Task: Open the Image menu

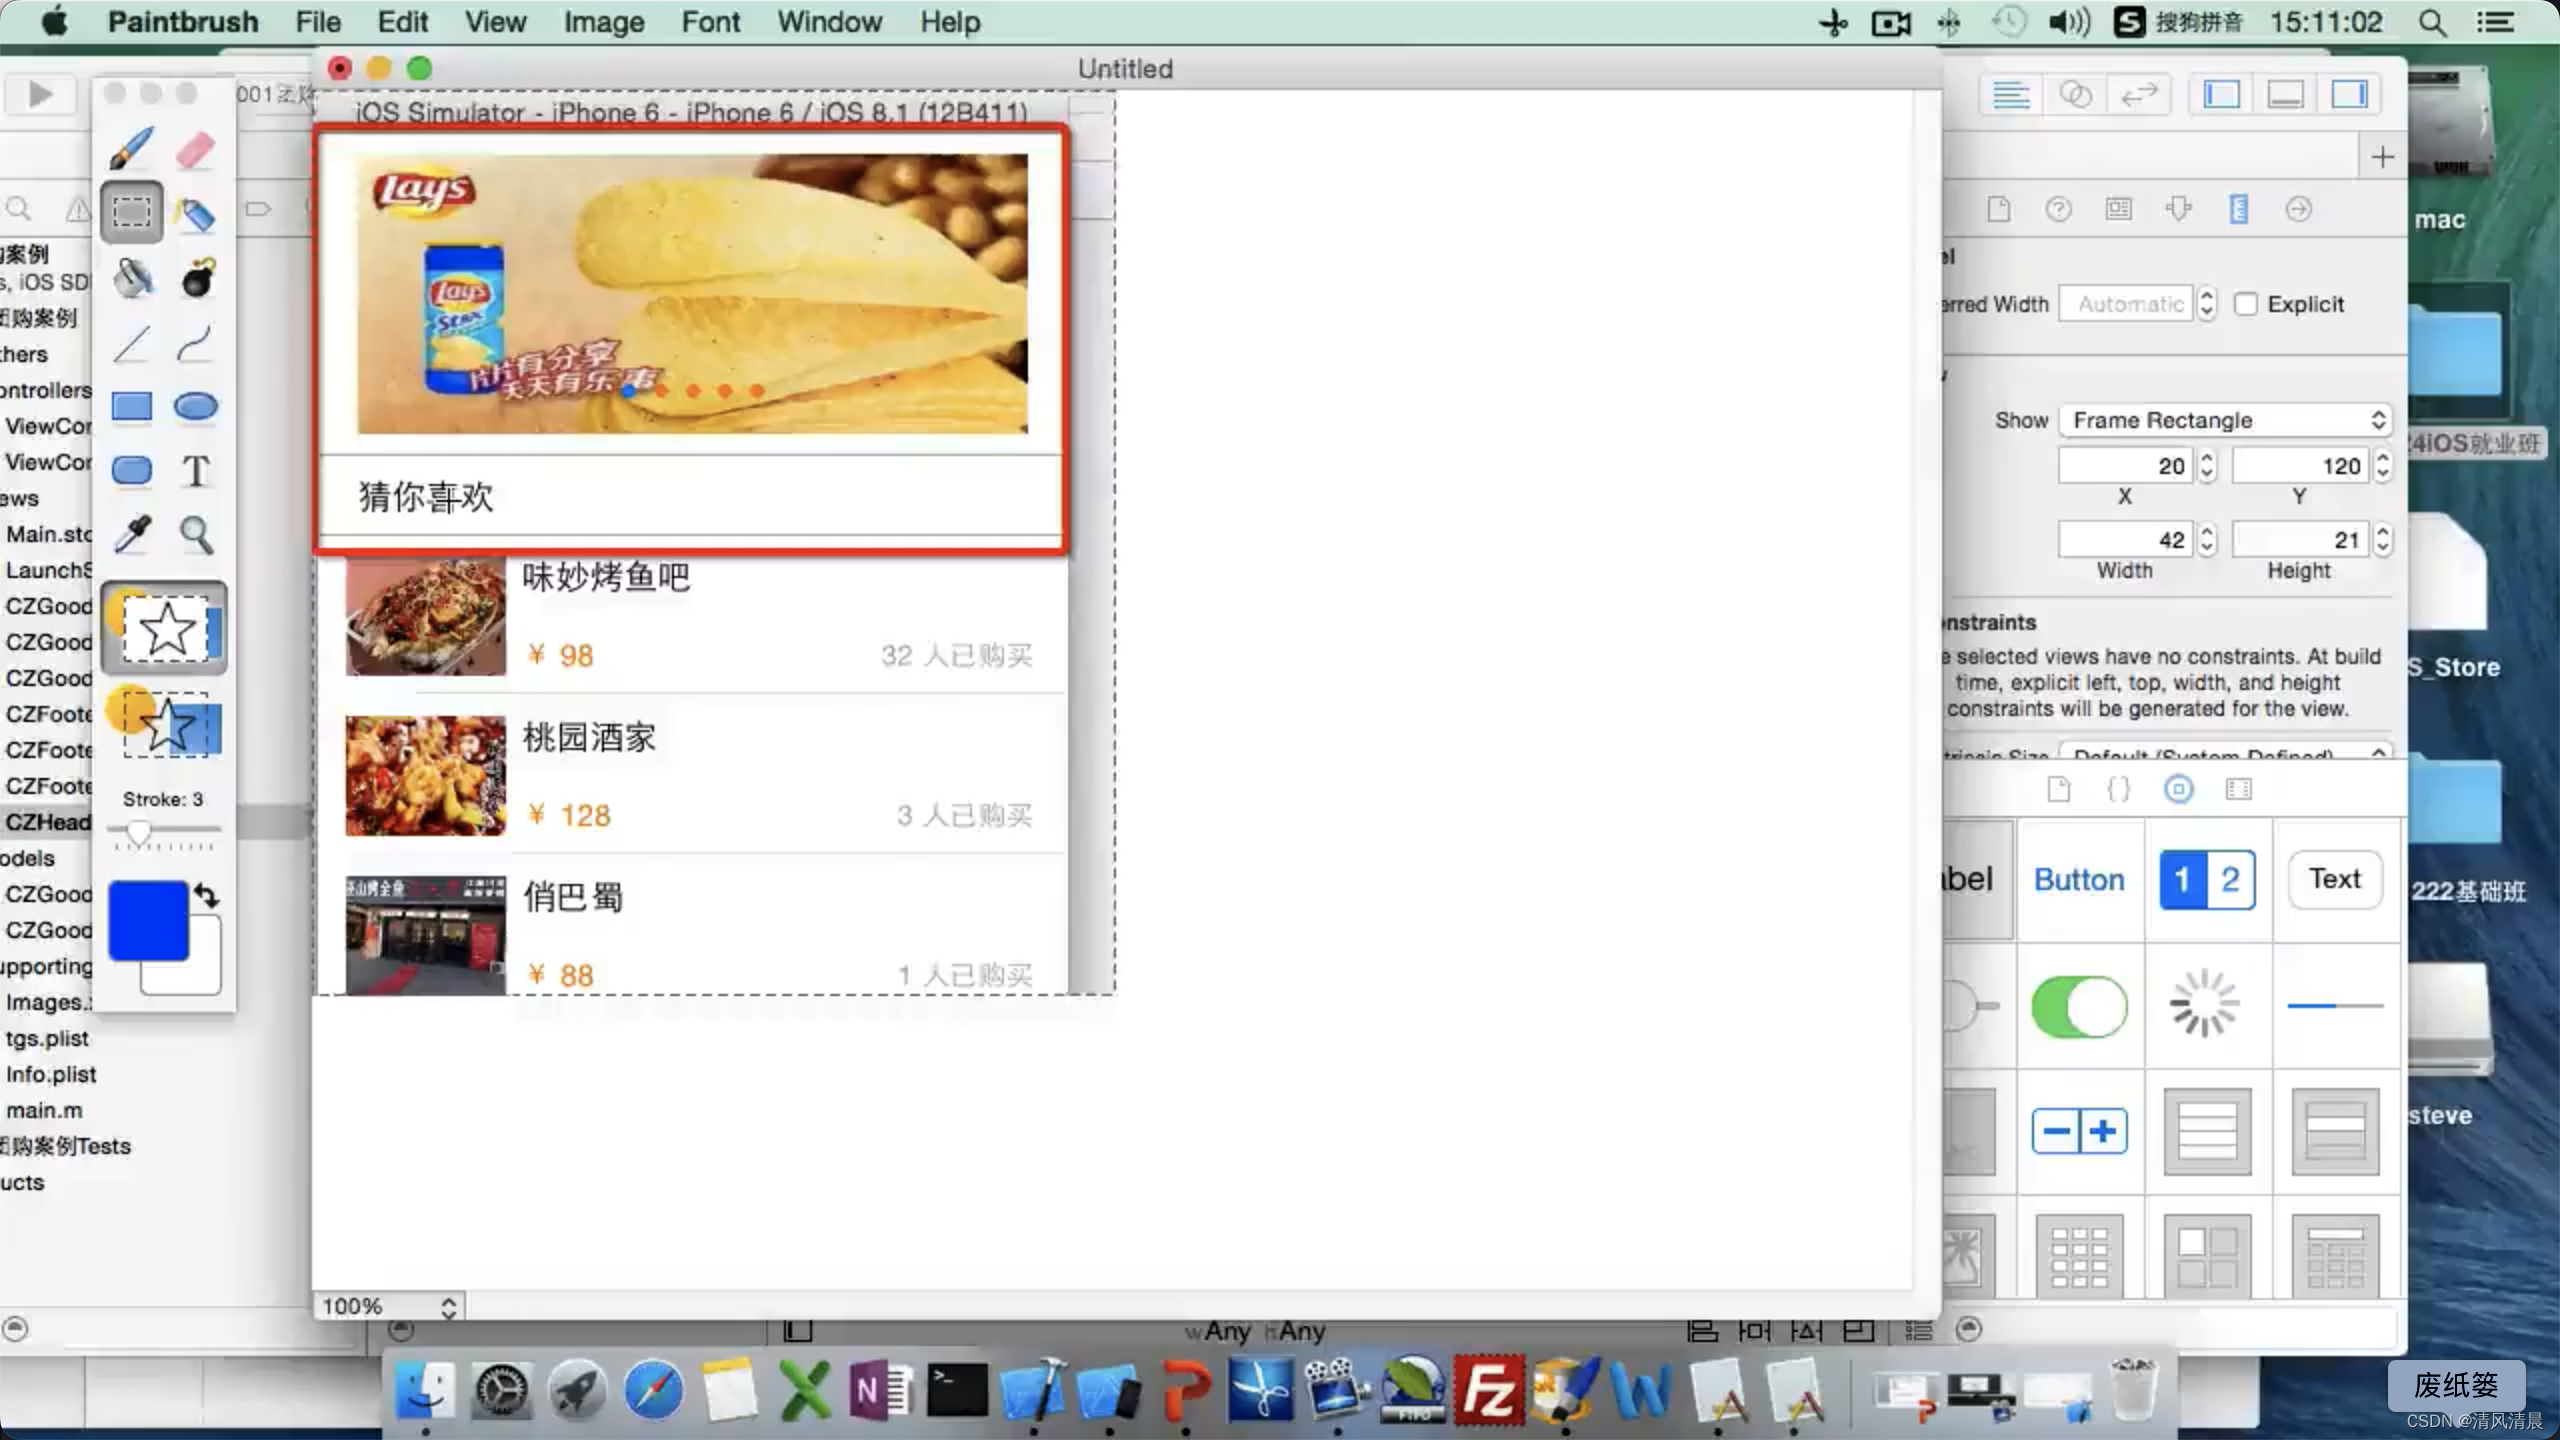Action: 604,22
